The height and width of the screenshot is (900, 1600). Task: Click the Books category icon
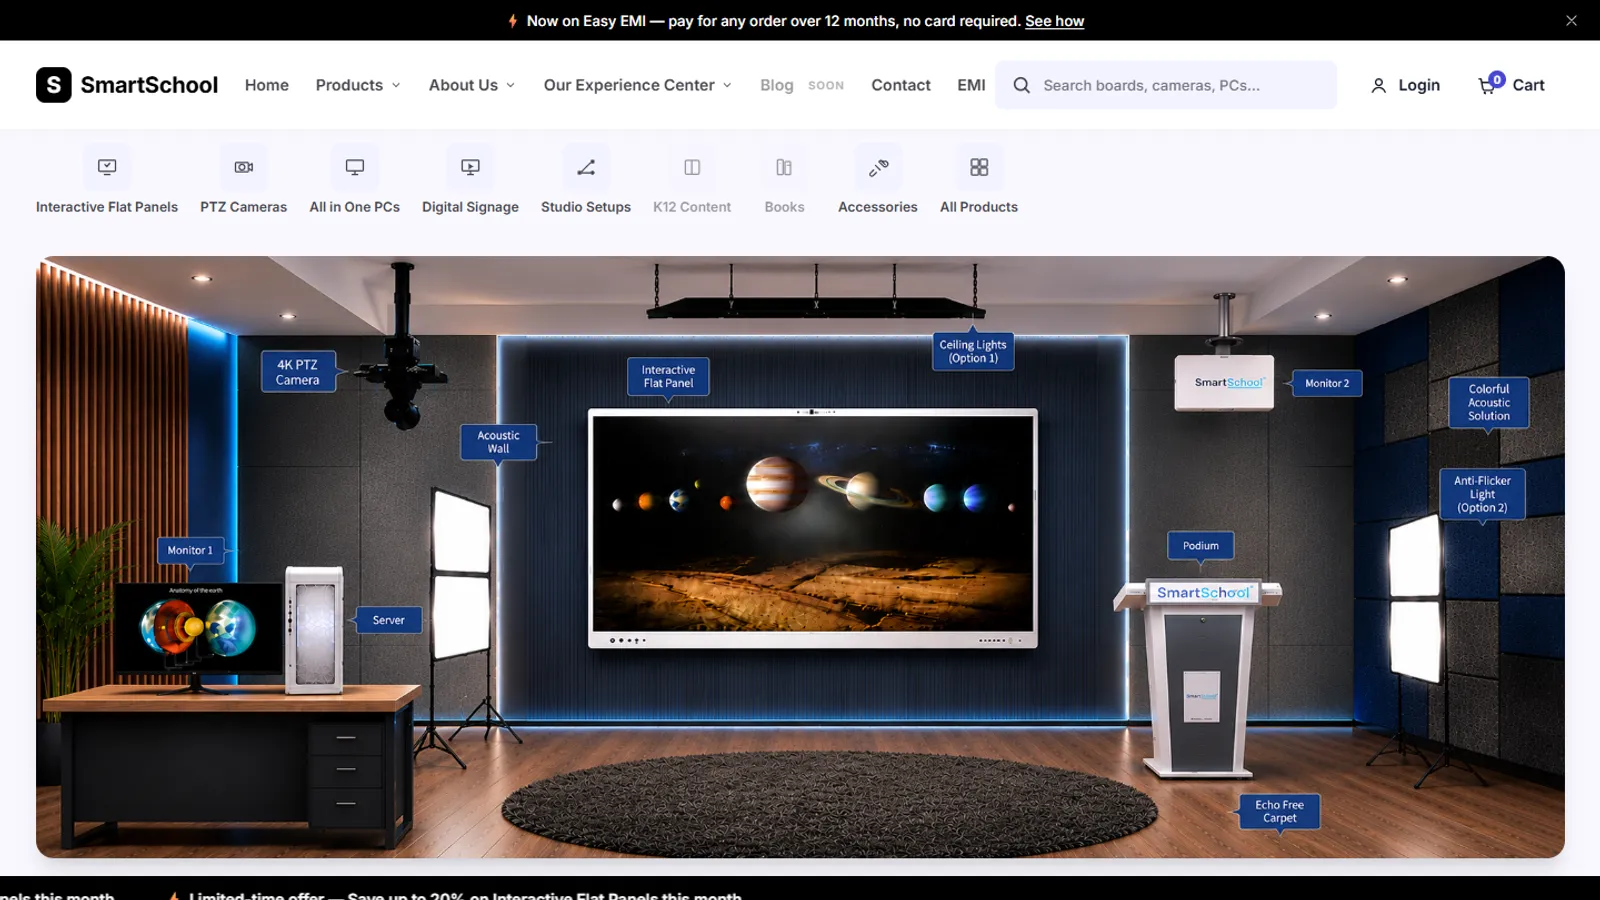pos(784,167)
